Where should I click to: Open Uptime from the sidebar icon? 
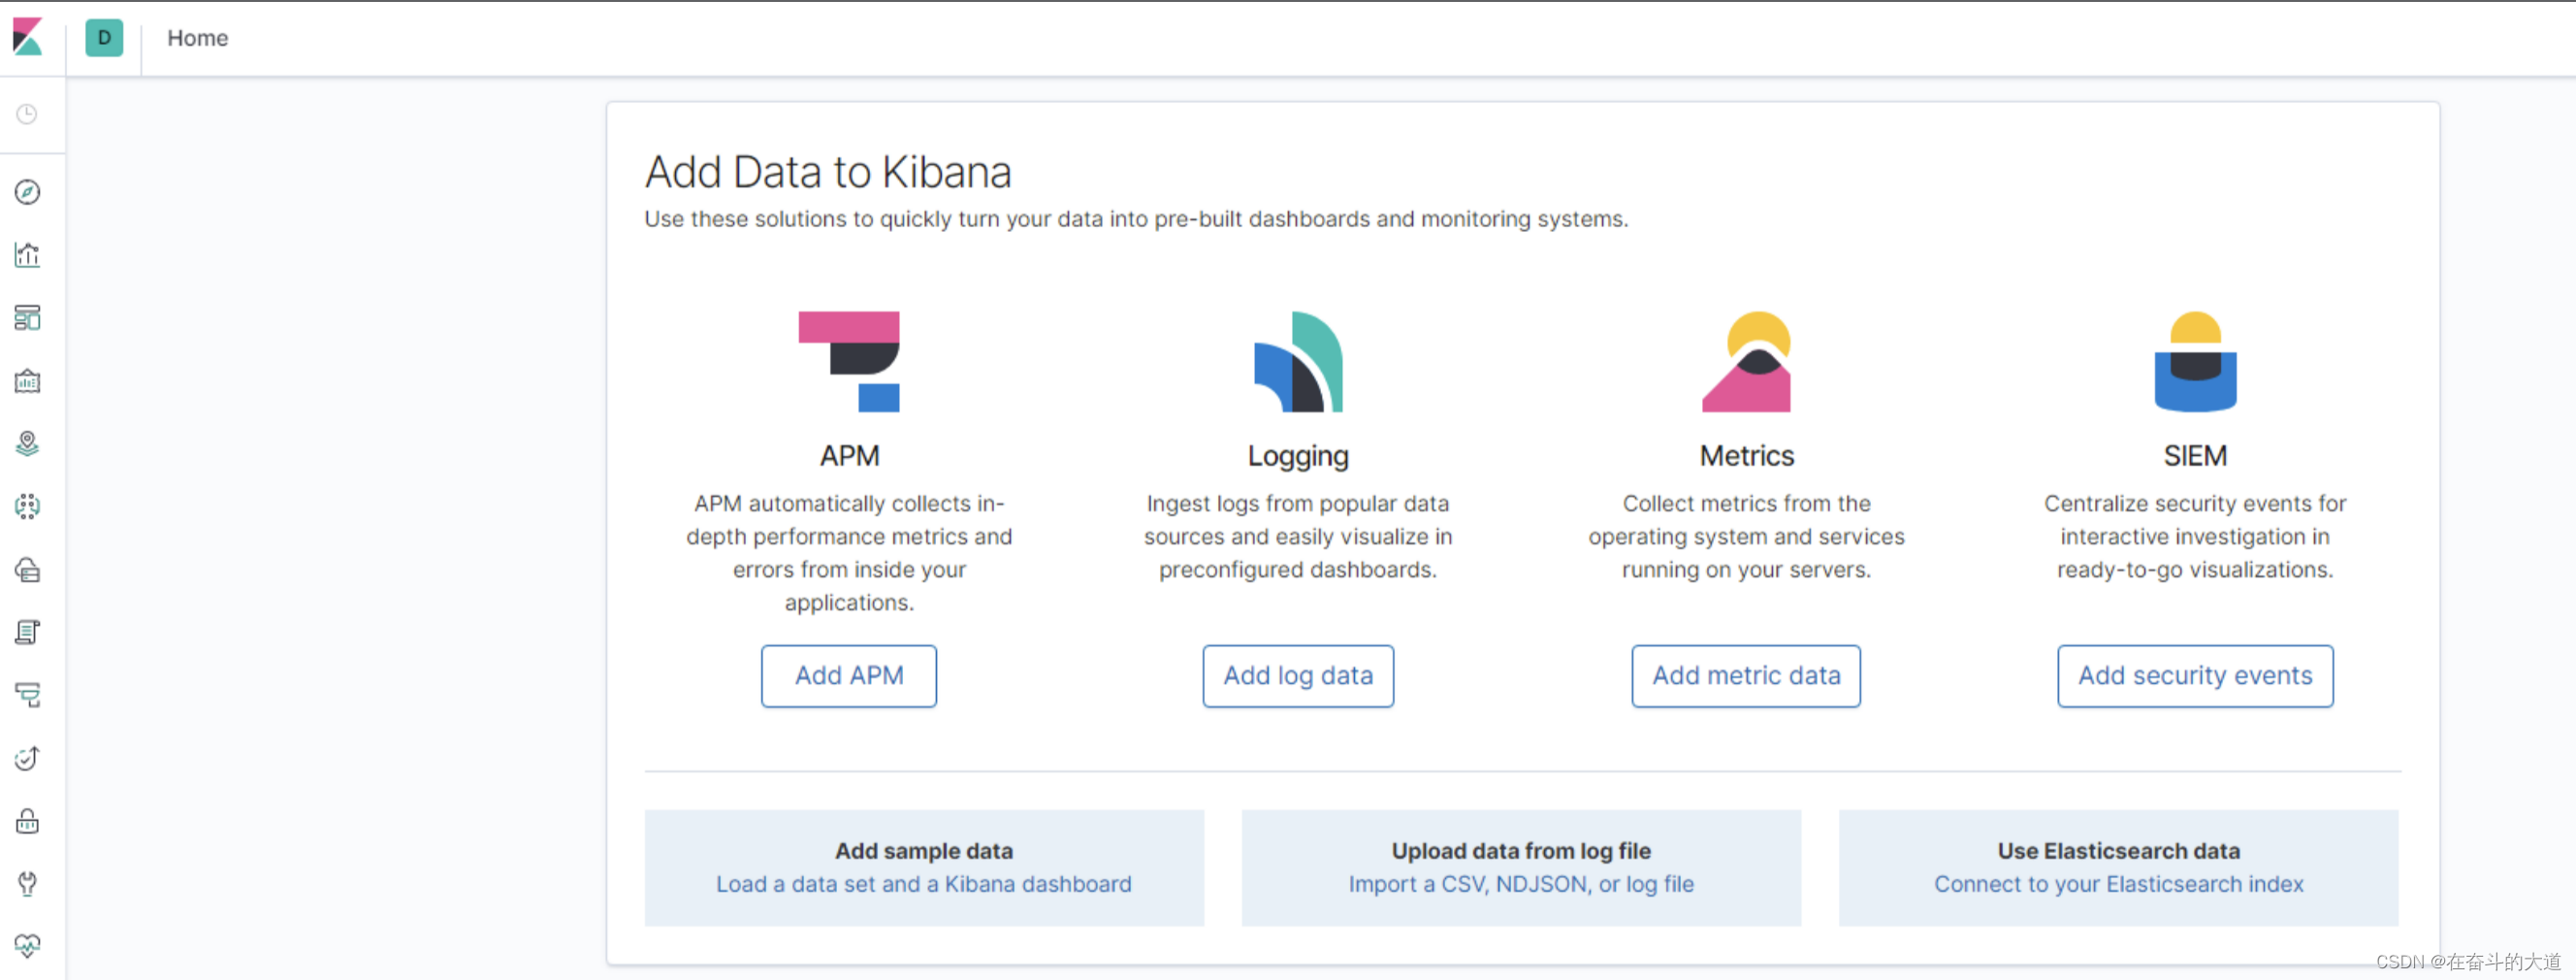click(x=27, y=758)
